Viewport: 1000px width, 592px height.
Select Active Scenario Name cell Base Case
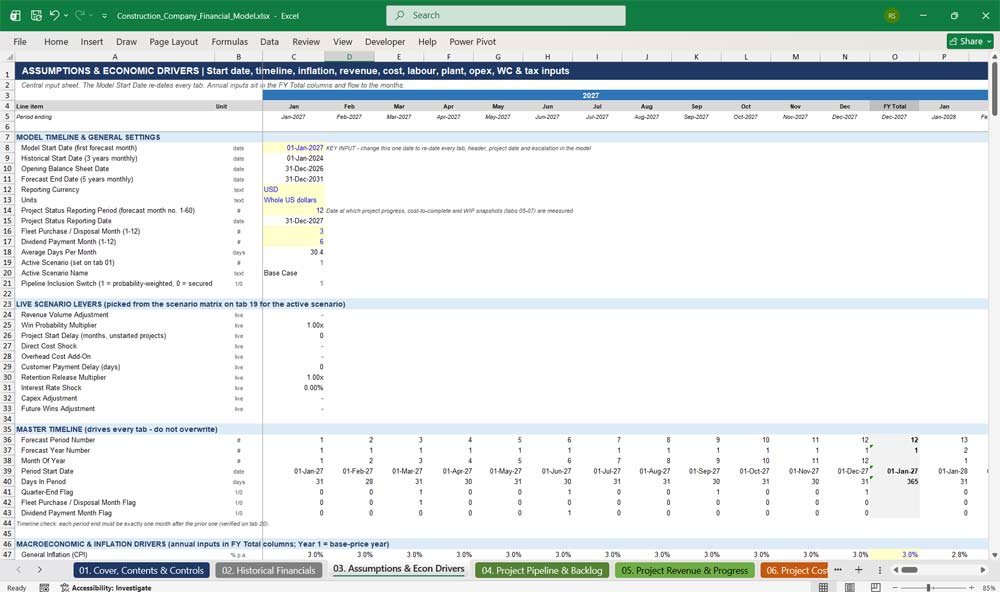pyautogui.click(x=293, y=273)
